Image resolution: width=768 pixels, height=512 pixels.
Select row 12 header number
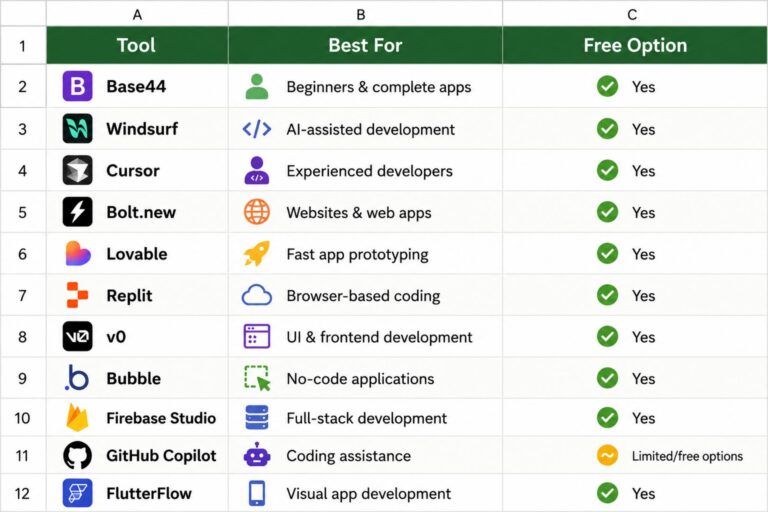tap(23, 493)
